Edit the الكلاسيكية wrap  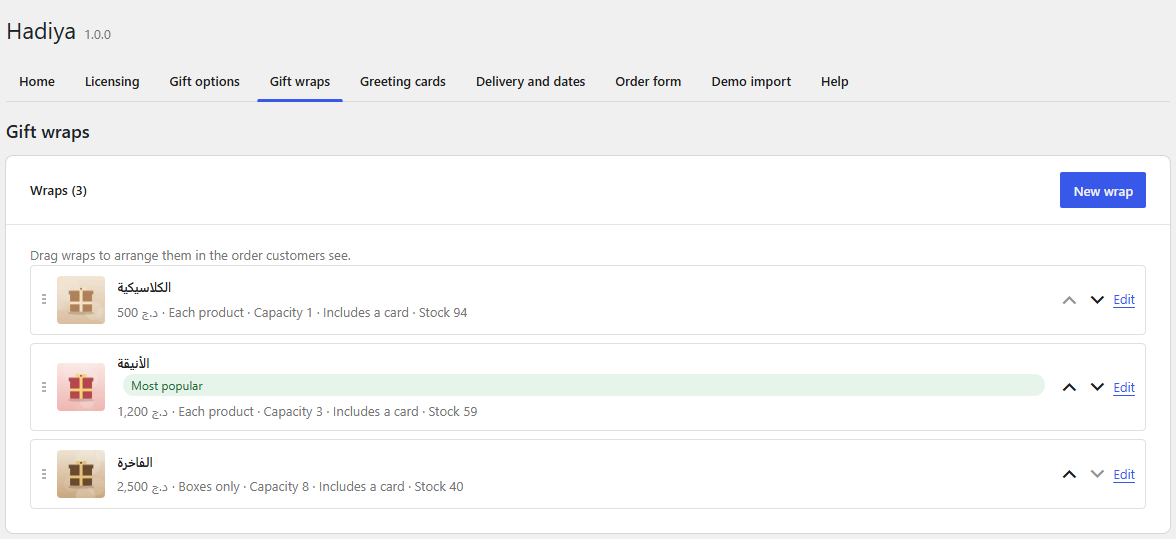pos(1124,300)
